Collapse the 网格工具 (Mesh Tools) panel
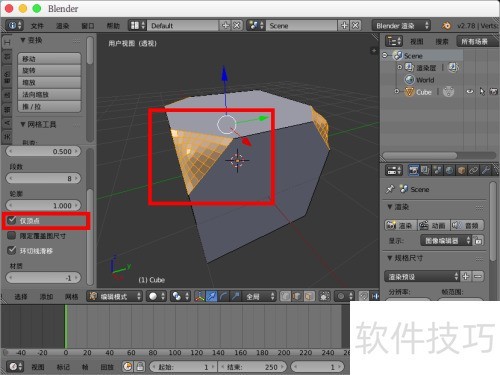Image resolution: width=500 pixels, height=375 pixels. (x=23, y=124)
